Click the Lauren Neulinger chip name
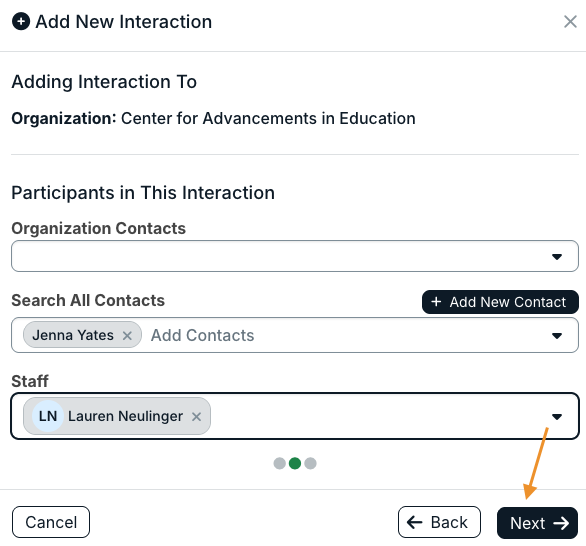The image size is (586, 546). pos(125,416)
